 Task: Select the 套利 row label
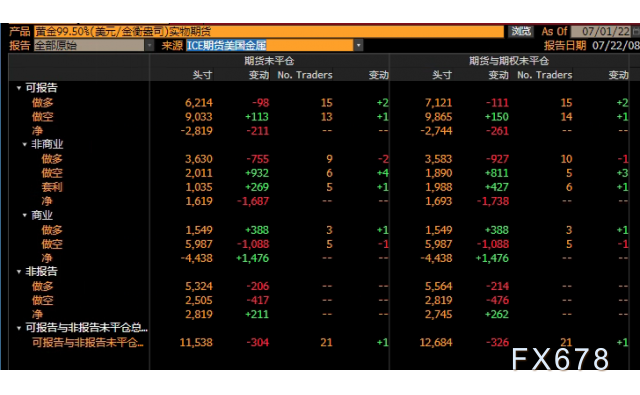click(52, 187)
